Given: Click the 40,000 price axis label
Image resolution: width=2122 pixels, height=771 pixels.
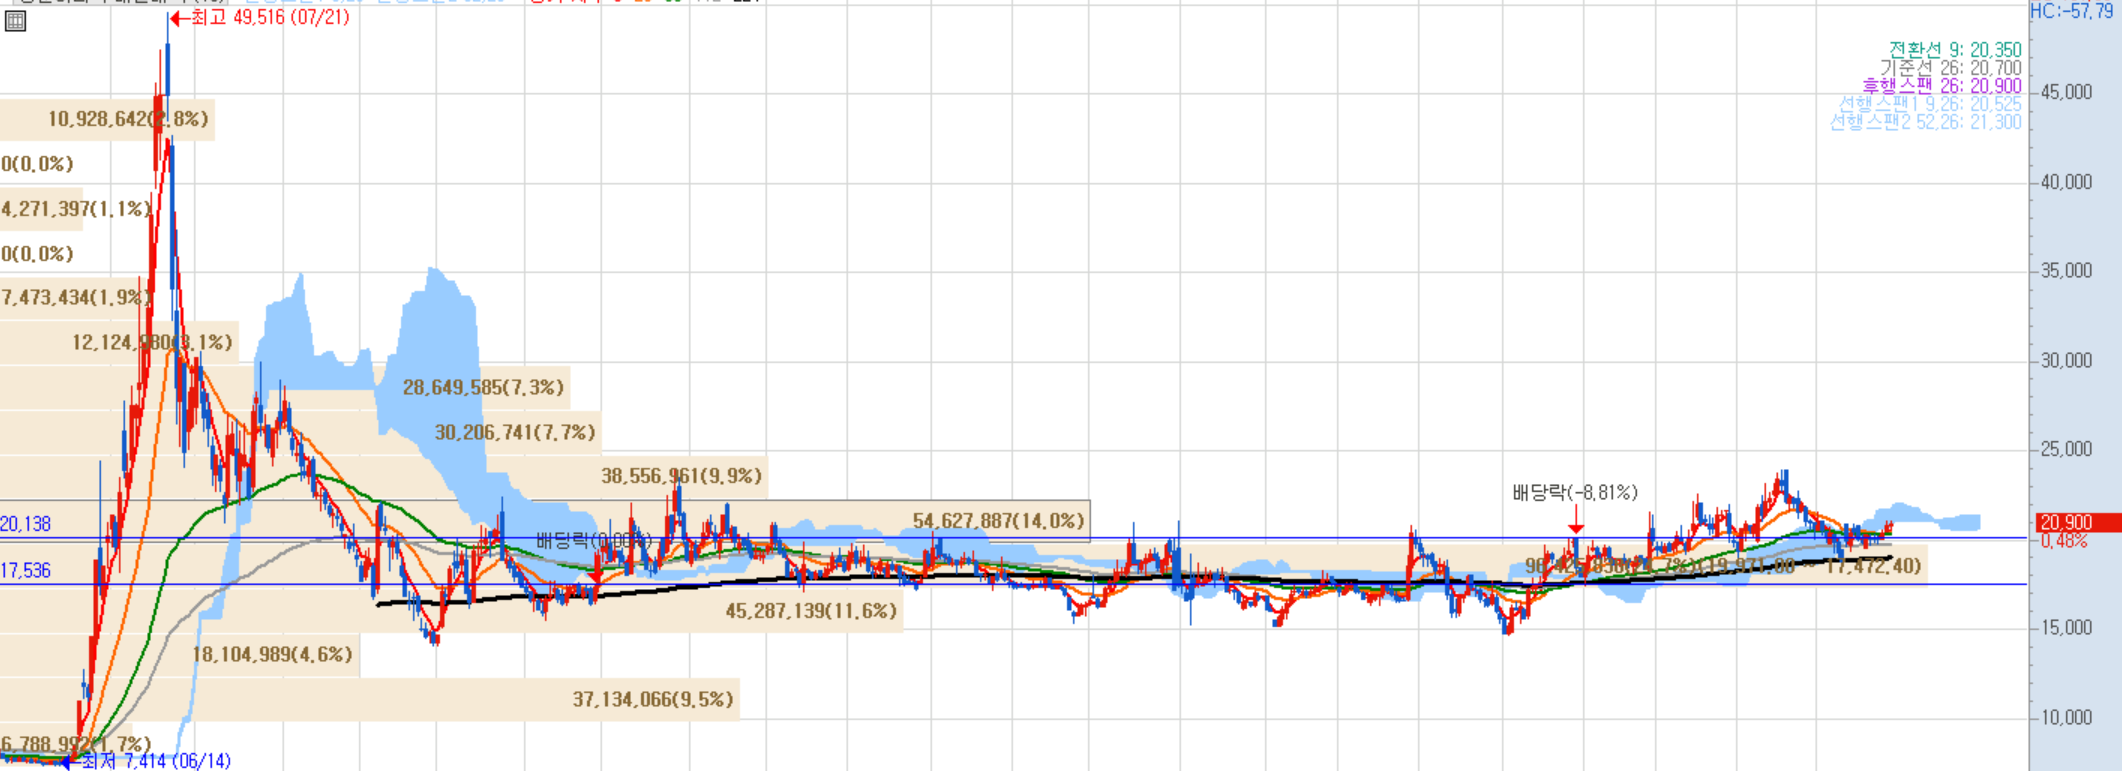Looking at the screenshot, I should point(2066,182).
